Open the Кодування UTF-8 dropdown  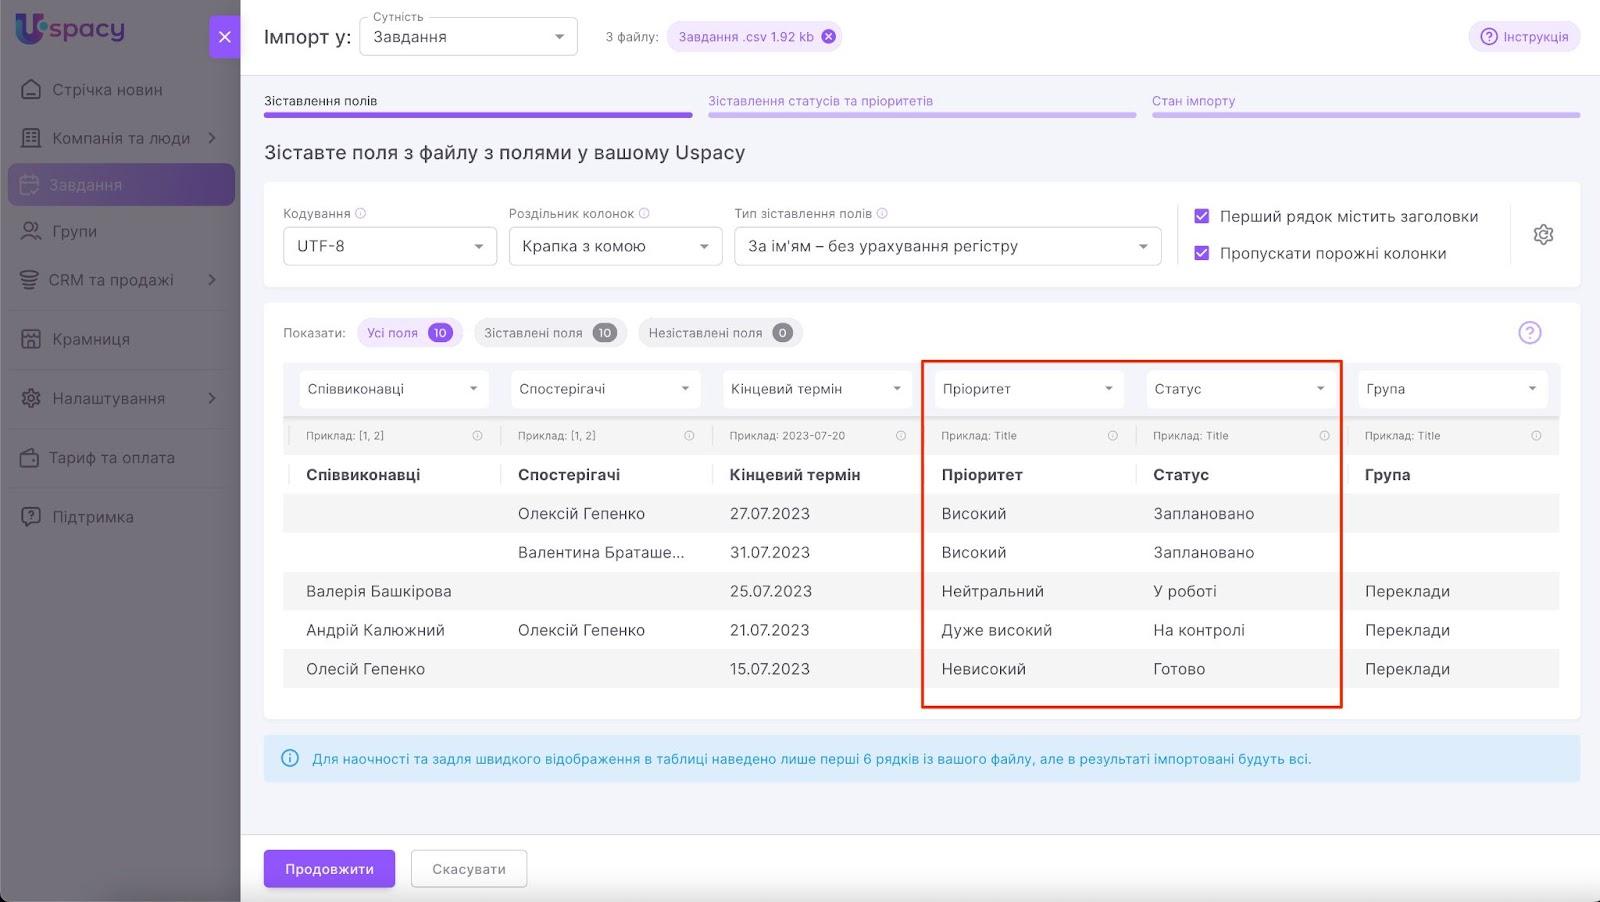pyautogui.click(x=389, y=246)
